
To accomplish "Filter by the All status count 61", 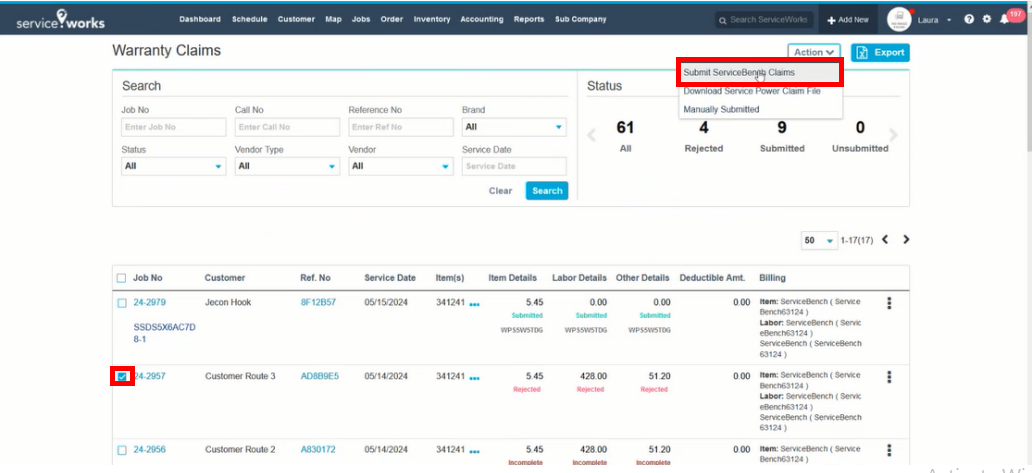I will coord(625,136).
